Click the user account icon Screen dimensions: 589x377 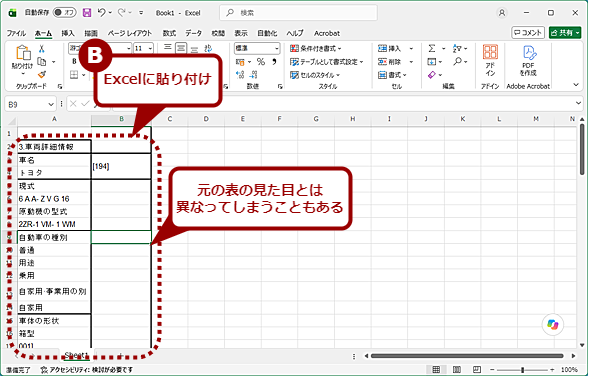(501, 13)
